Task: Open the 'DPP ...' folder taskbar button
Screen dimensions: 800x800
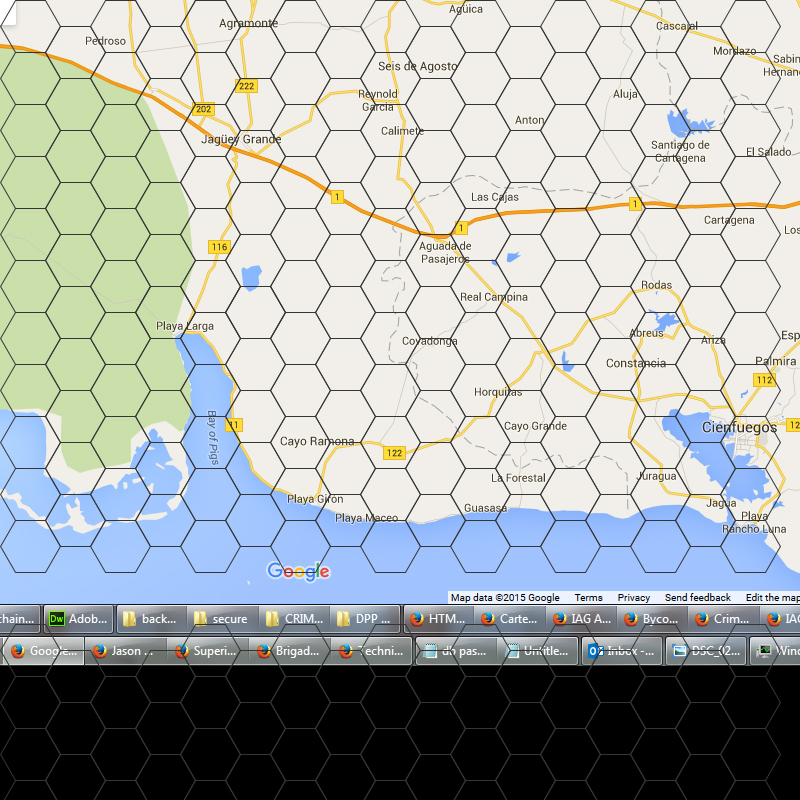Action: point(365,619)
